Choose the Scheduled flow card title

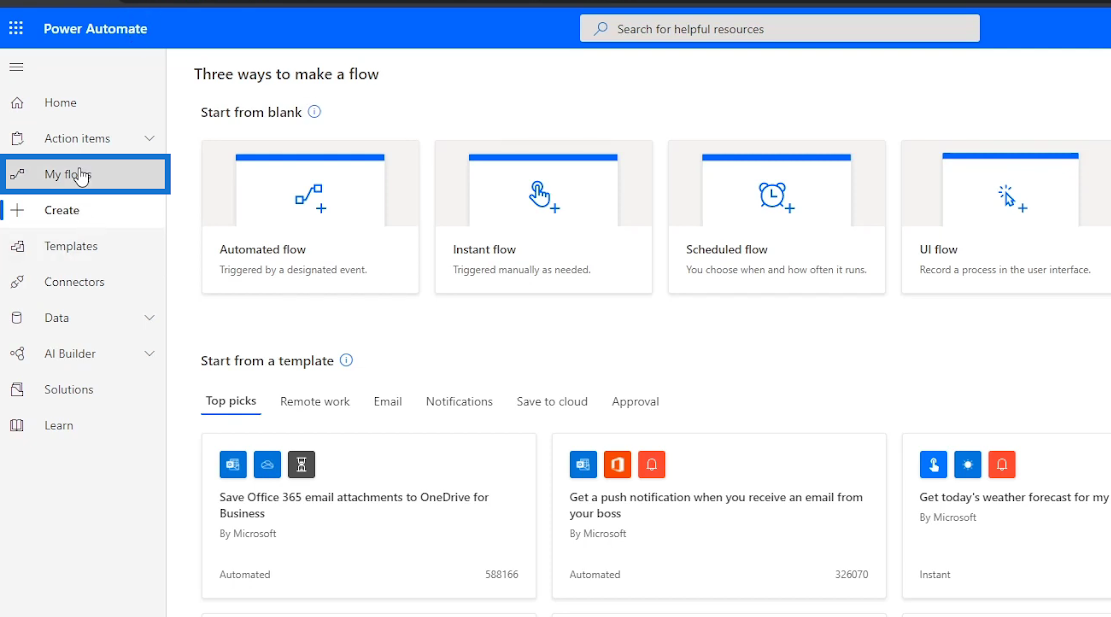click(727, 249)
